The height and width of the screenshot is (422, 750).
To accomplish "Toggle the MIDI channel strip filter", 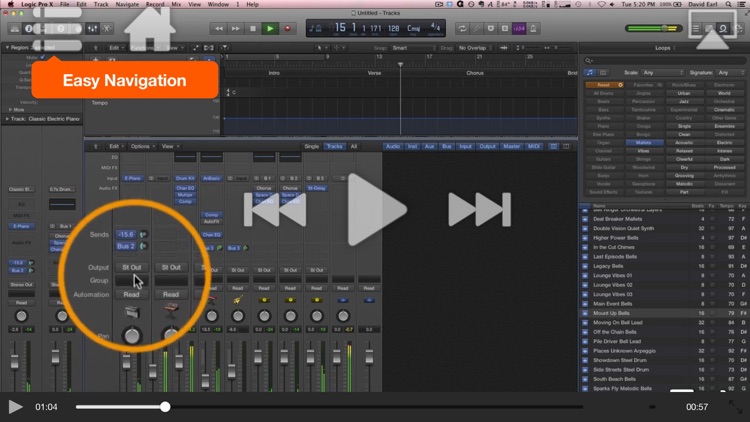I will click(533, 146).
